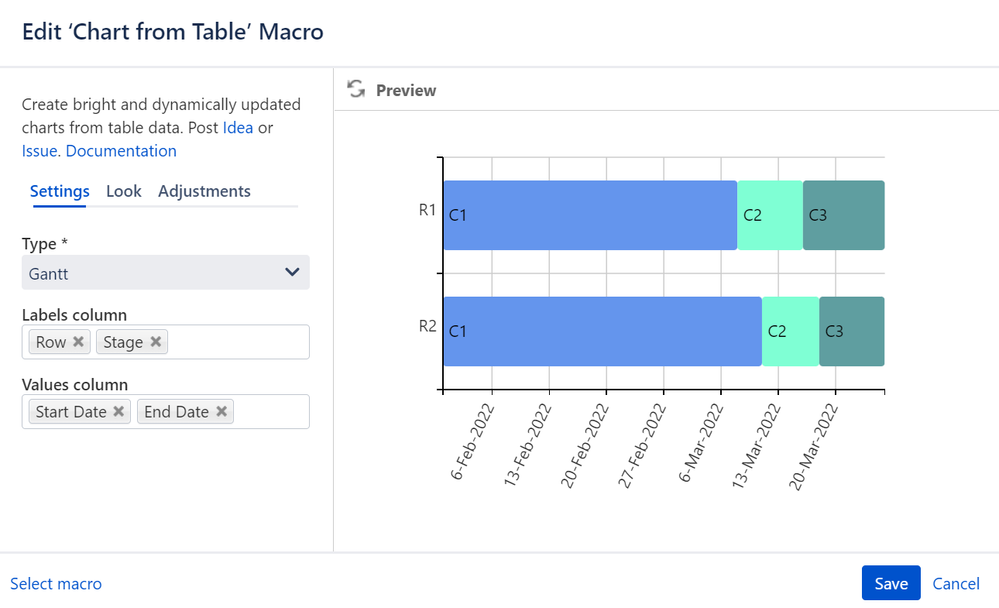Image resolution: width=999 pixels, height=608 pixels.
Task: Remove the Row label tag
Action: click(x=79, y=342)
